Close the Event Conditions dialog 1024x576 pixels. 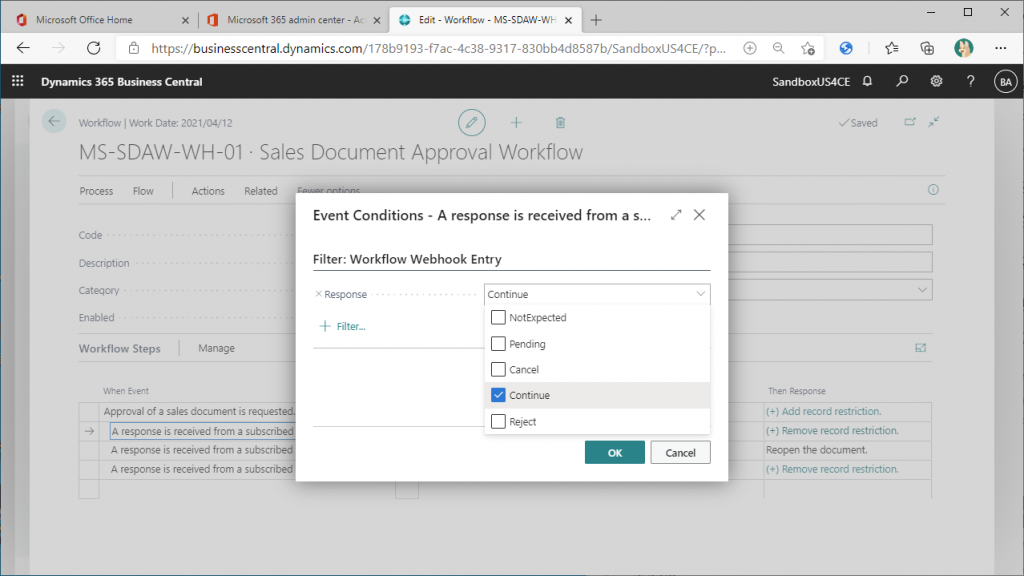[699, 215]
